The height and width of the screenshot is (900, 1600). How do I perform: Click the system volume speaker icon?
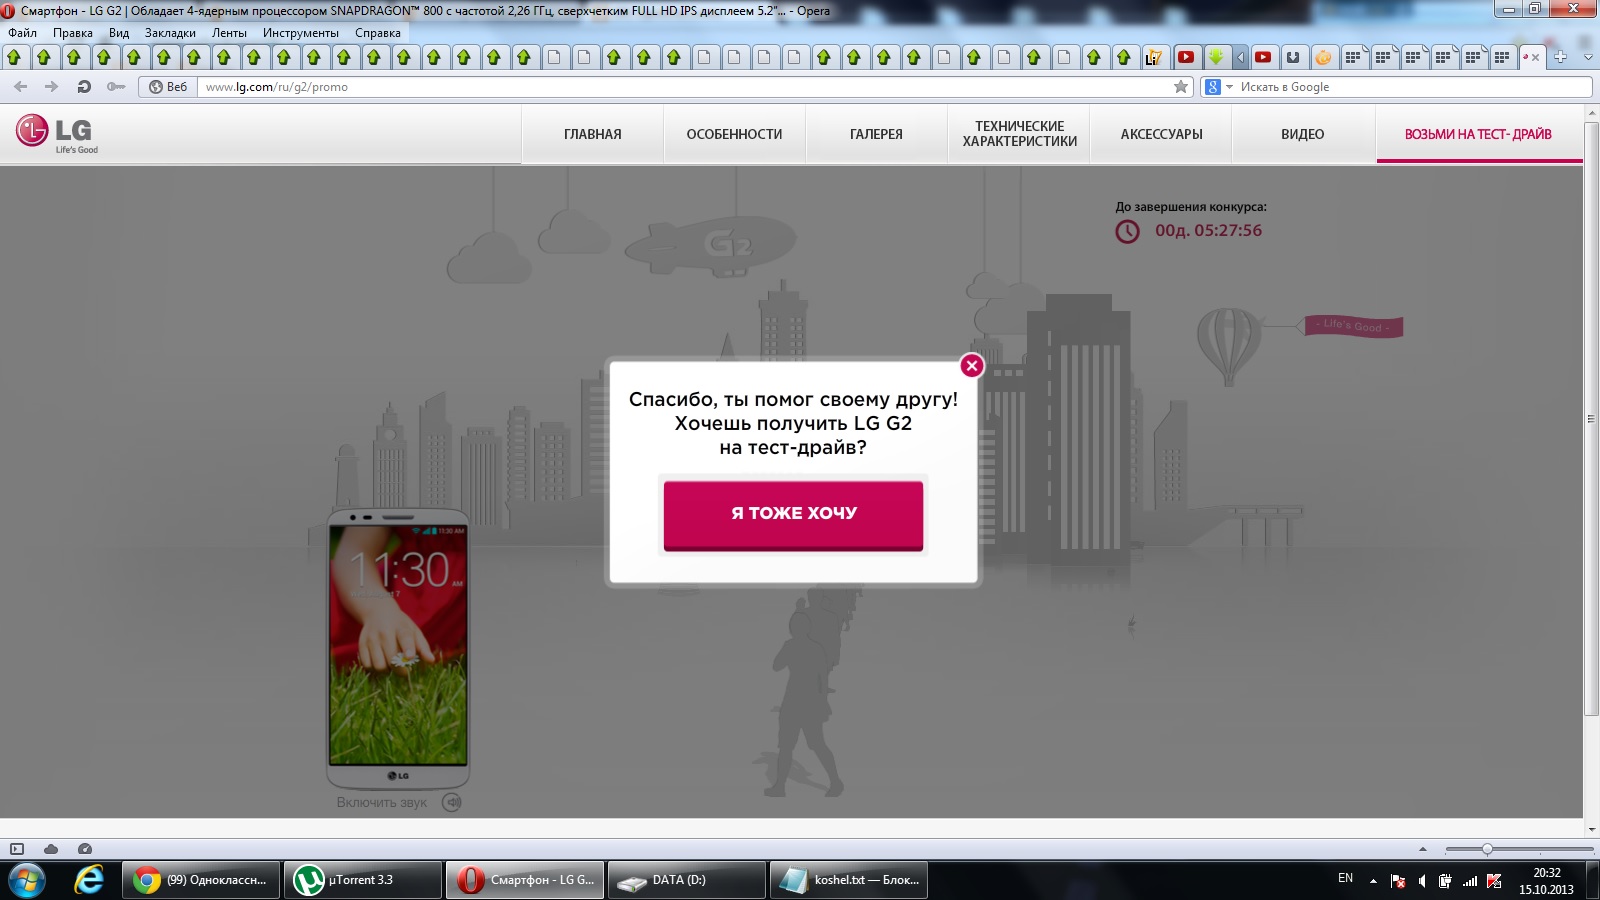click(1422, 881)
